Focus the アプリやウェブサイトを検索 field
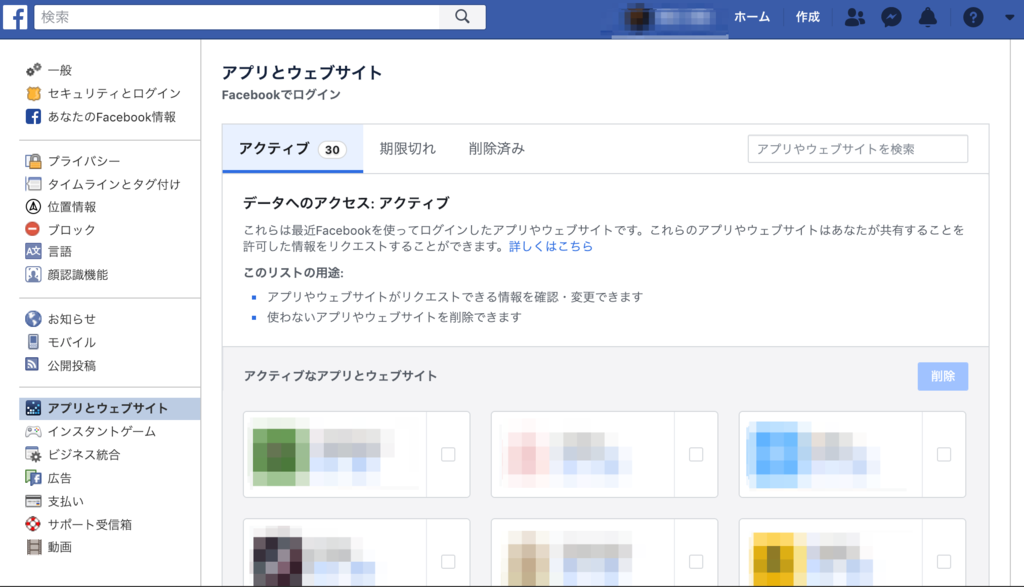1024x587 pixels. pyautogui.click(x=857, y=149)
